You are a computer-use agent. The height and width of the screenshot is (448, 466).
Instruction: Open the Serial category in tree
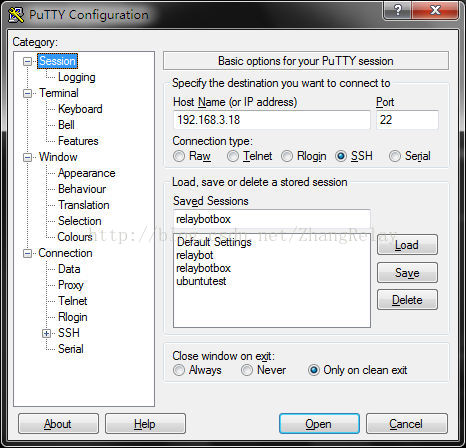71,349
